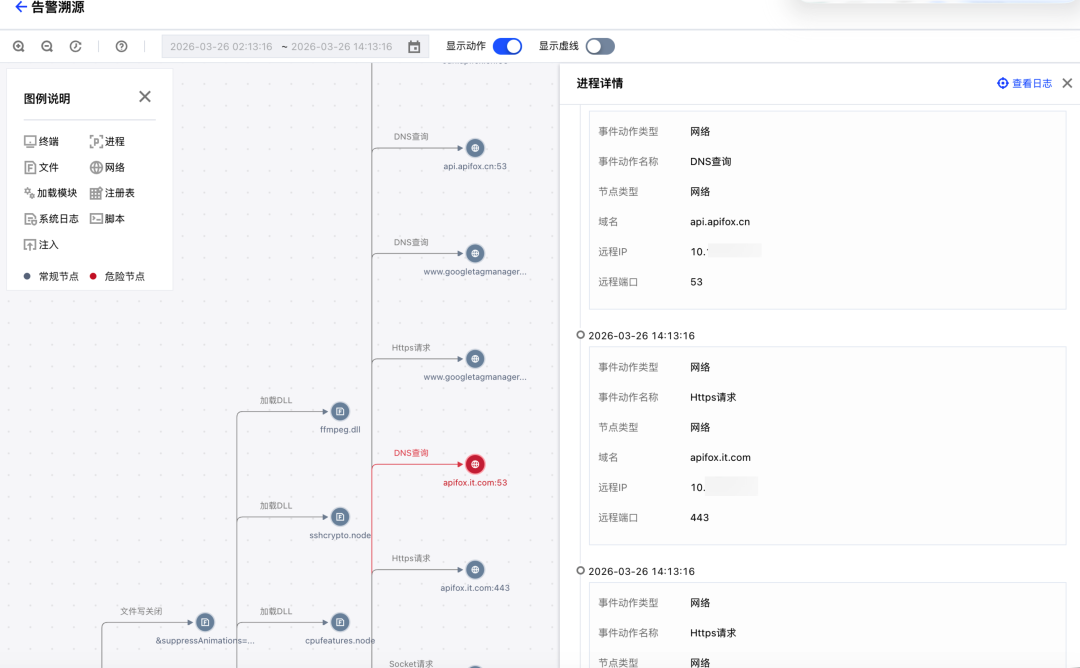Select the apifox.it.com:443 network node
This screenshot has width=1080, height=668.
[475, 570]
